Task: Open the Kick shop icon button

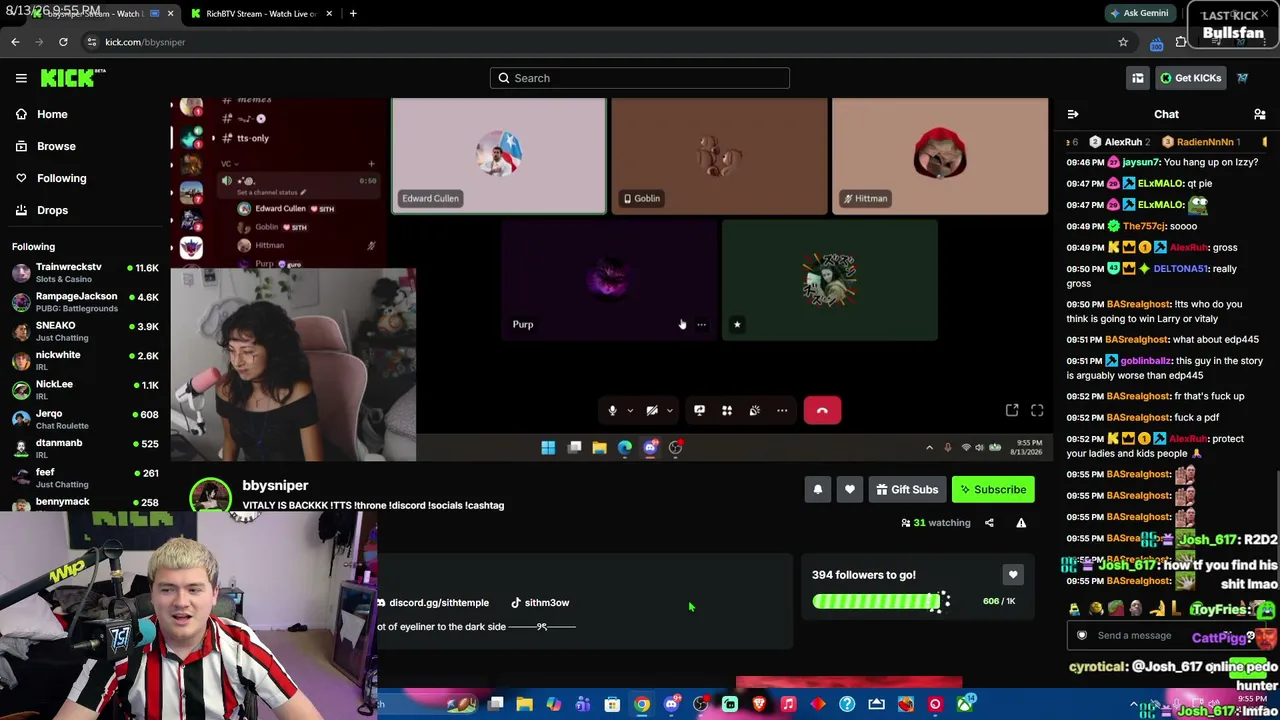Action: tap(1138, 78)
